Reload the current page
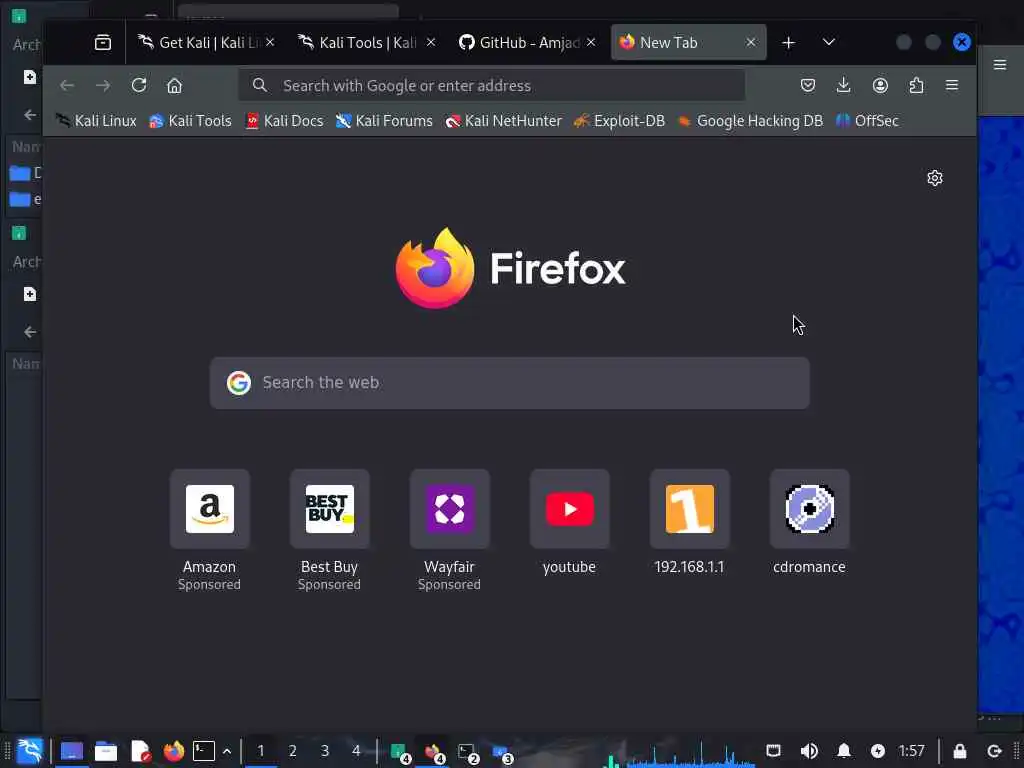The image size is (1024, 768). coord(138,86)
